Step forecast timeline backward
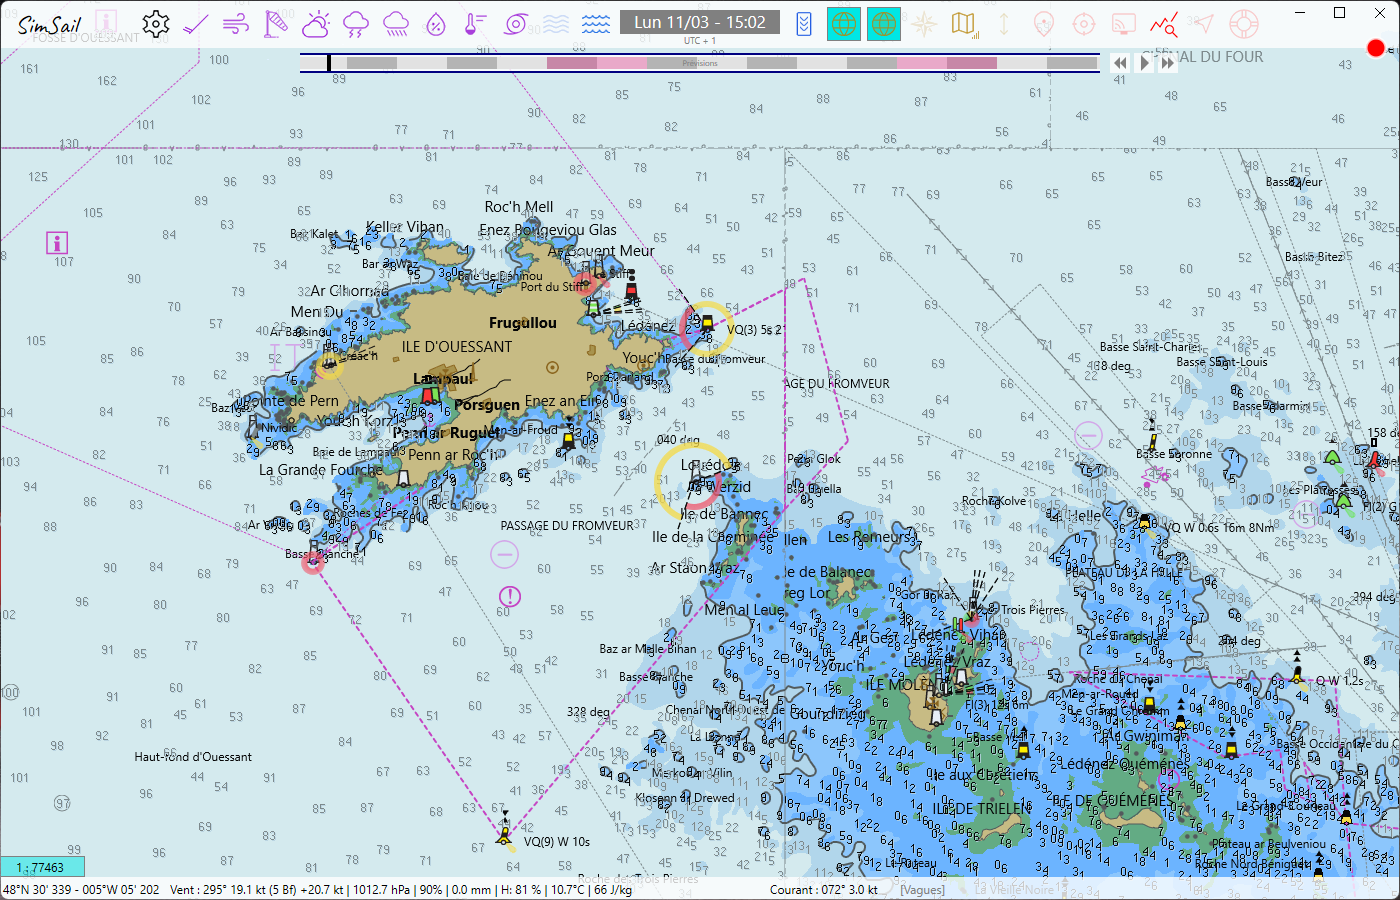 tap(1120, 63)
